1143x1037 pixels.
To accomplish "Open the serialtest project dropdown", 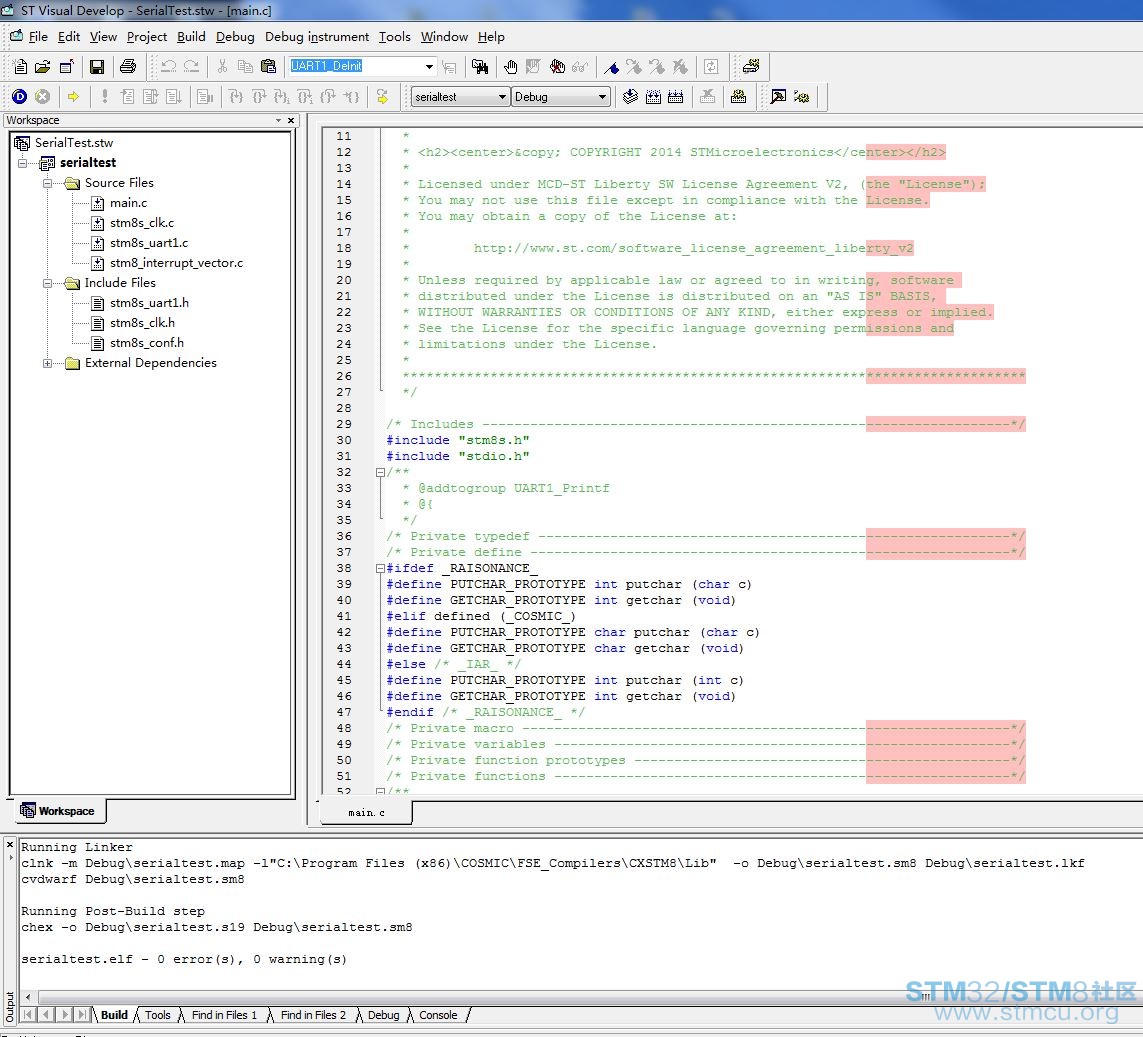I will click(x=502, y=96).
